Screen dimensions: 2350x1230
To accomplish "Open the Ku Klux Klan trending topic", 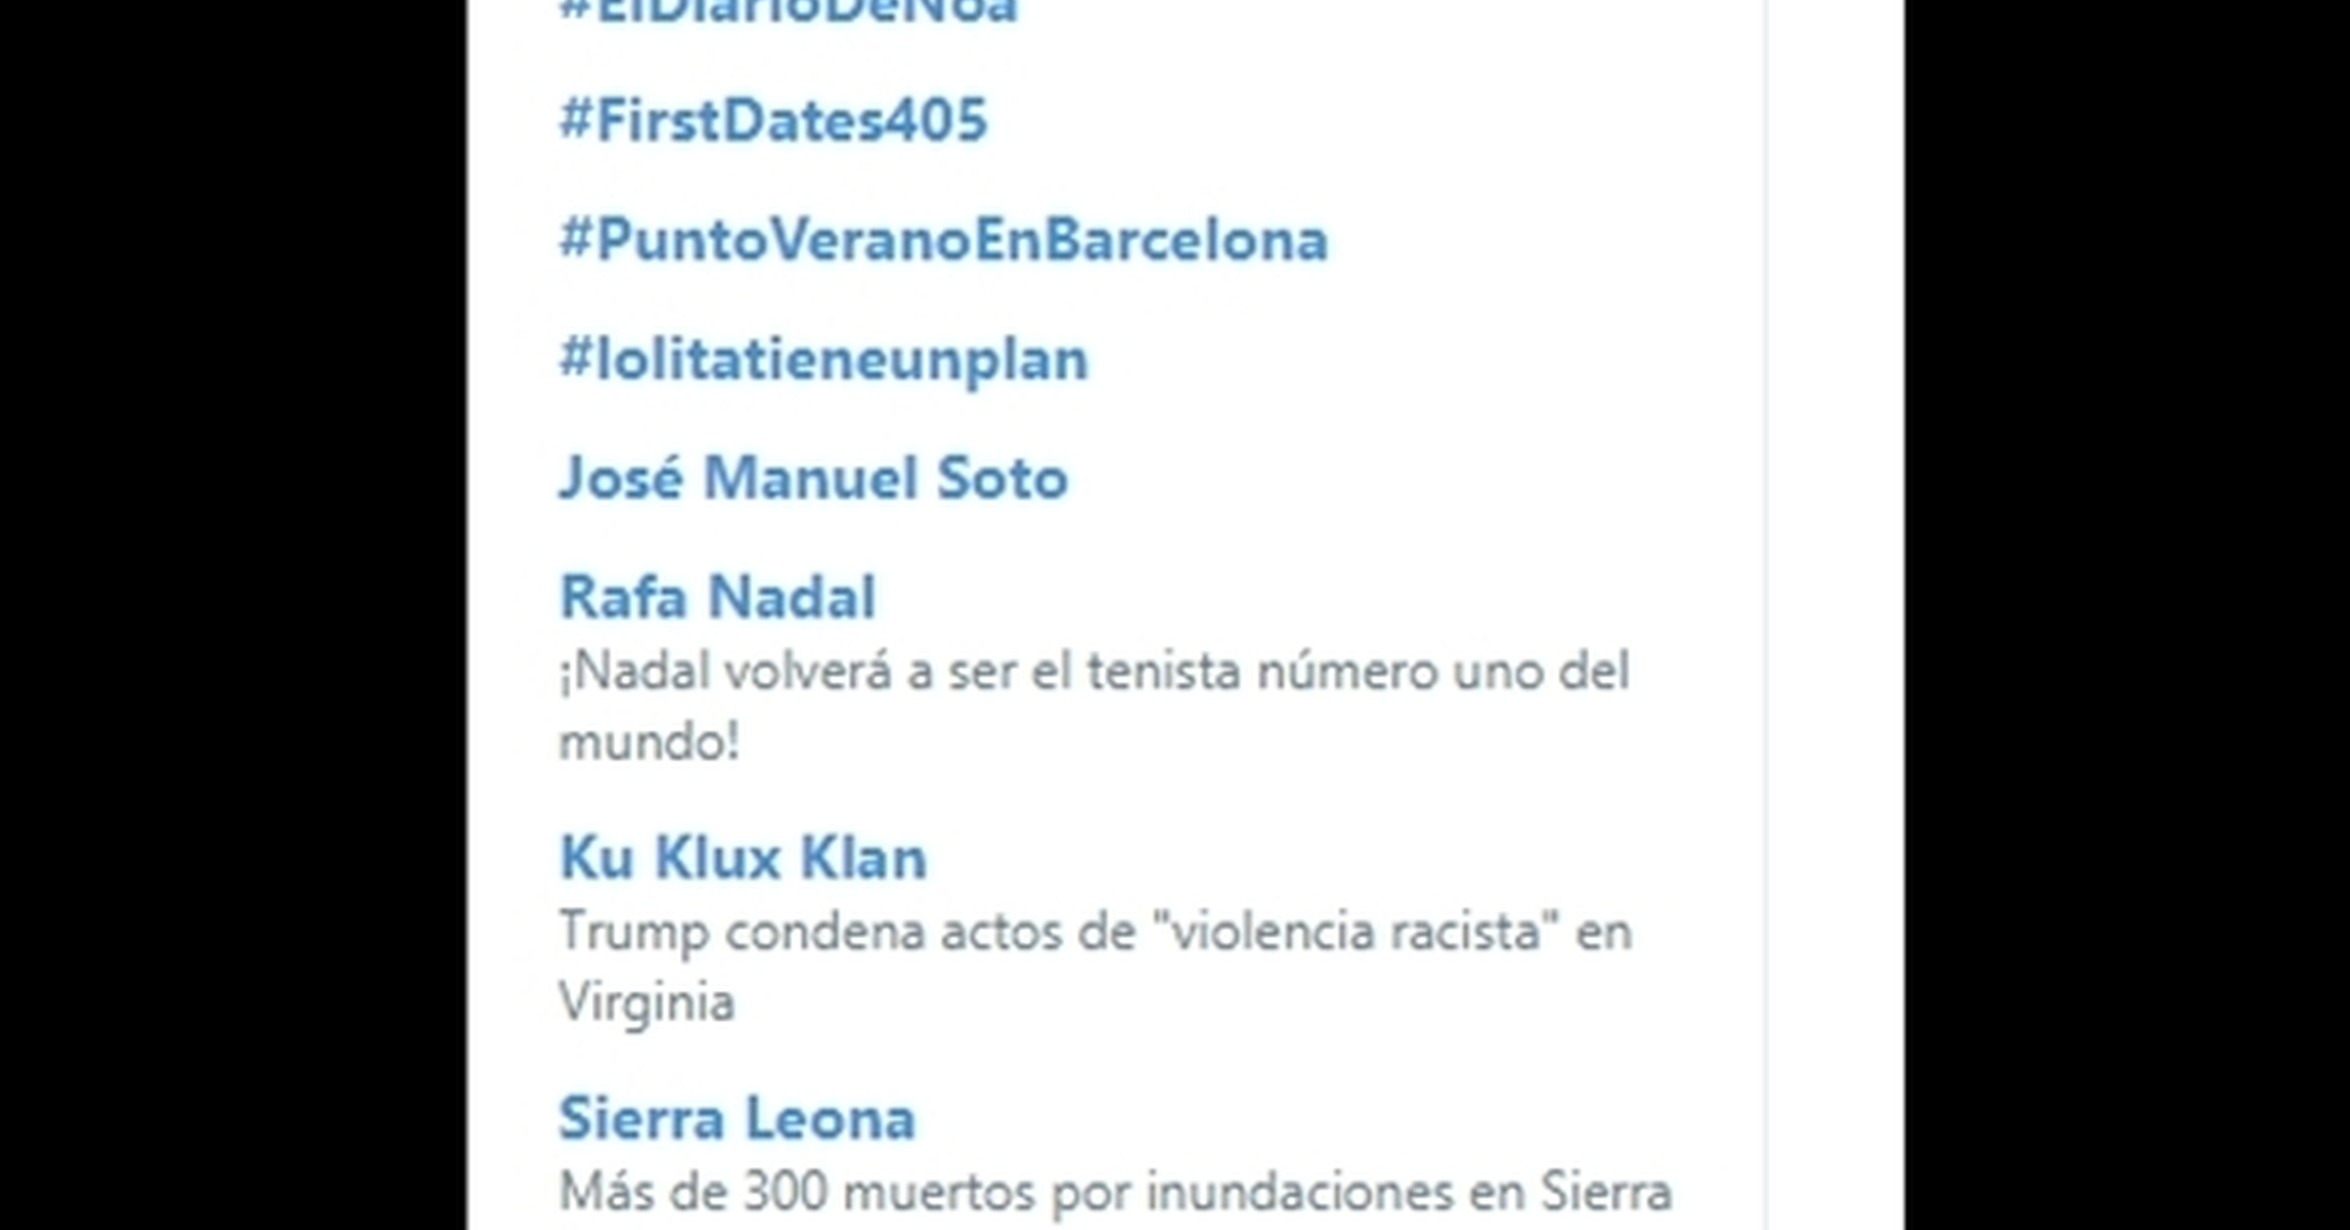I will pyautogui.click(x=743, y=857).
